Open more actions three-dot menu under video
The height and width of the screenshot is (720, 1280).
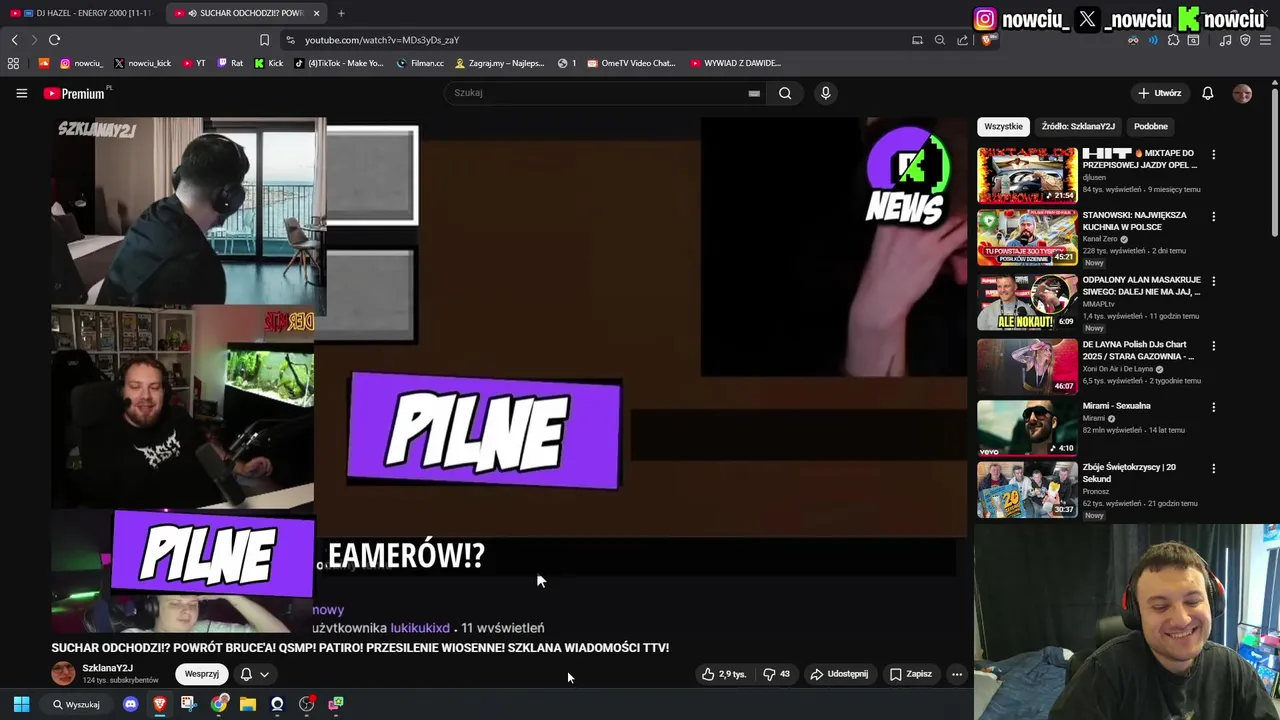click(956, 674)
